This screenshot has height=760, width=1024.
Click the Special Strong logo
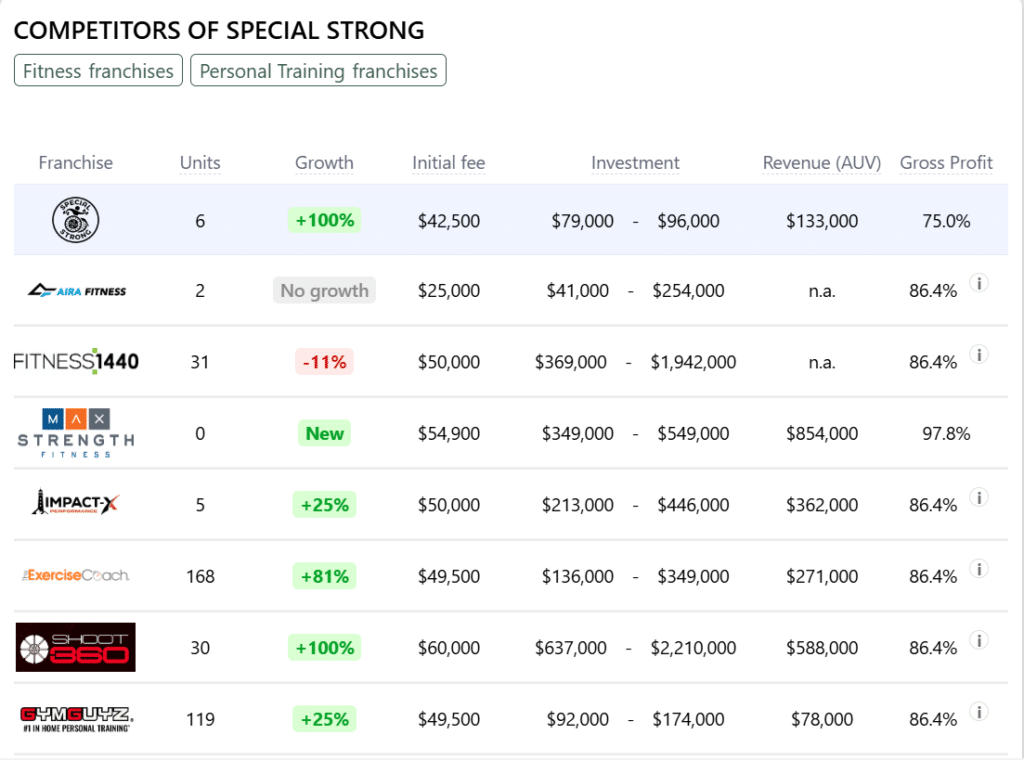[x=76, y=220]
